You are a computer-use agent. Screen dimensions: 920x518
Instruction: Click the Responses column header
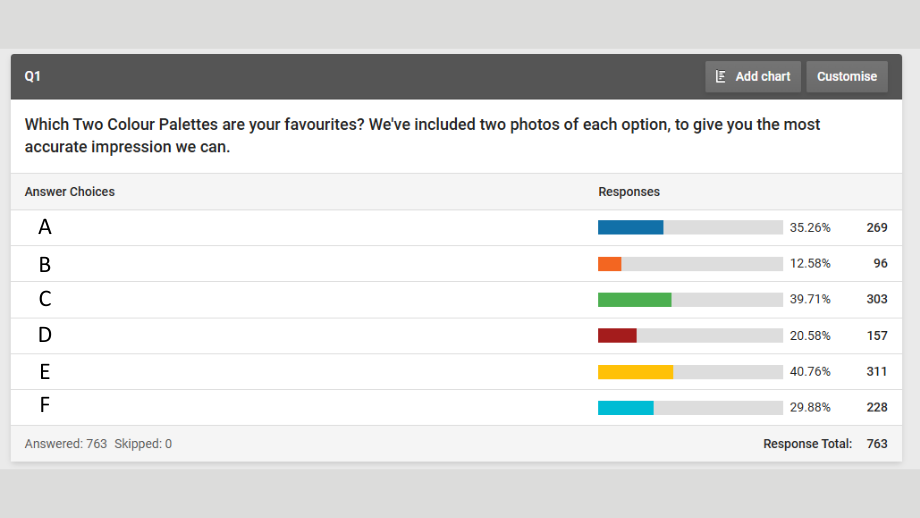coord(629,192)
